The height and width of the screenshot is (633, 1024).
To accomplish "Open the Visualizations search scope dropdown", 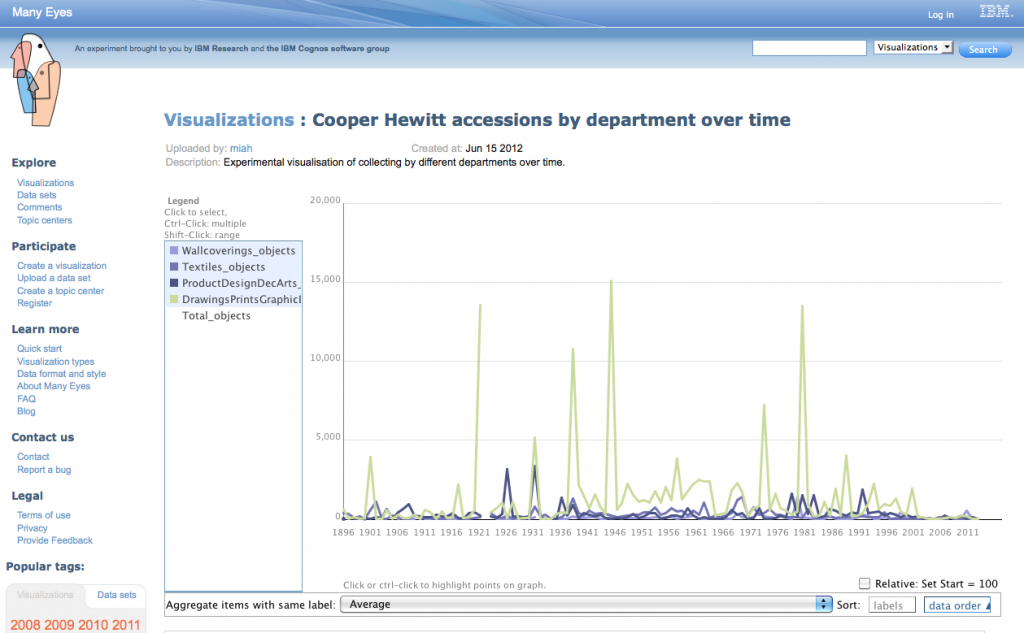I will pyautogui.click(x=913, y=48).
